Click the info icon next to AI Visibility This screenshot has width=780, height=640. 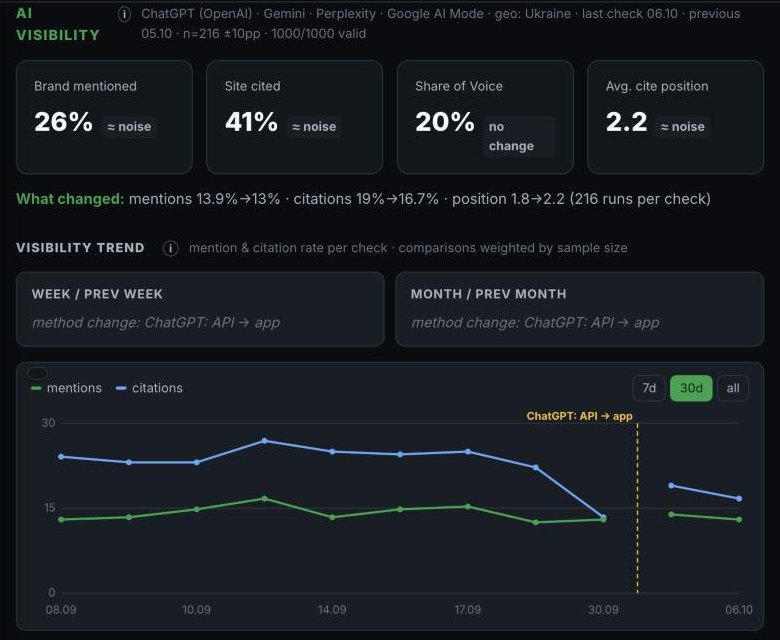[x=124, y=14]
